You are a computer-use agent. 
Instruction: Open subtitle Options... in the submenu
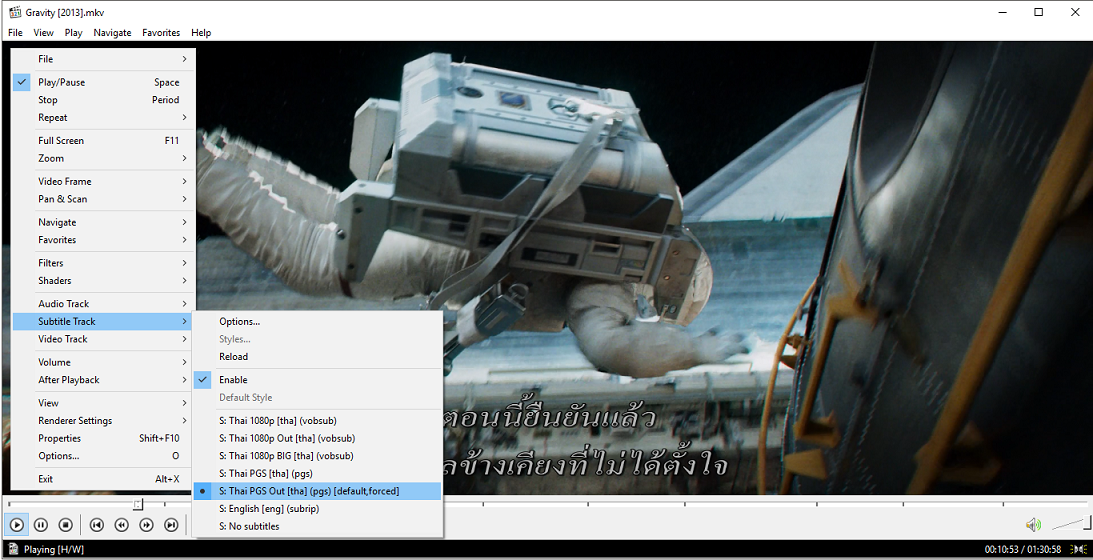(x=317, y=321)
